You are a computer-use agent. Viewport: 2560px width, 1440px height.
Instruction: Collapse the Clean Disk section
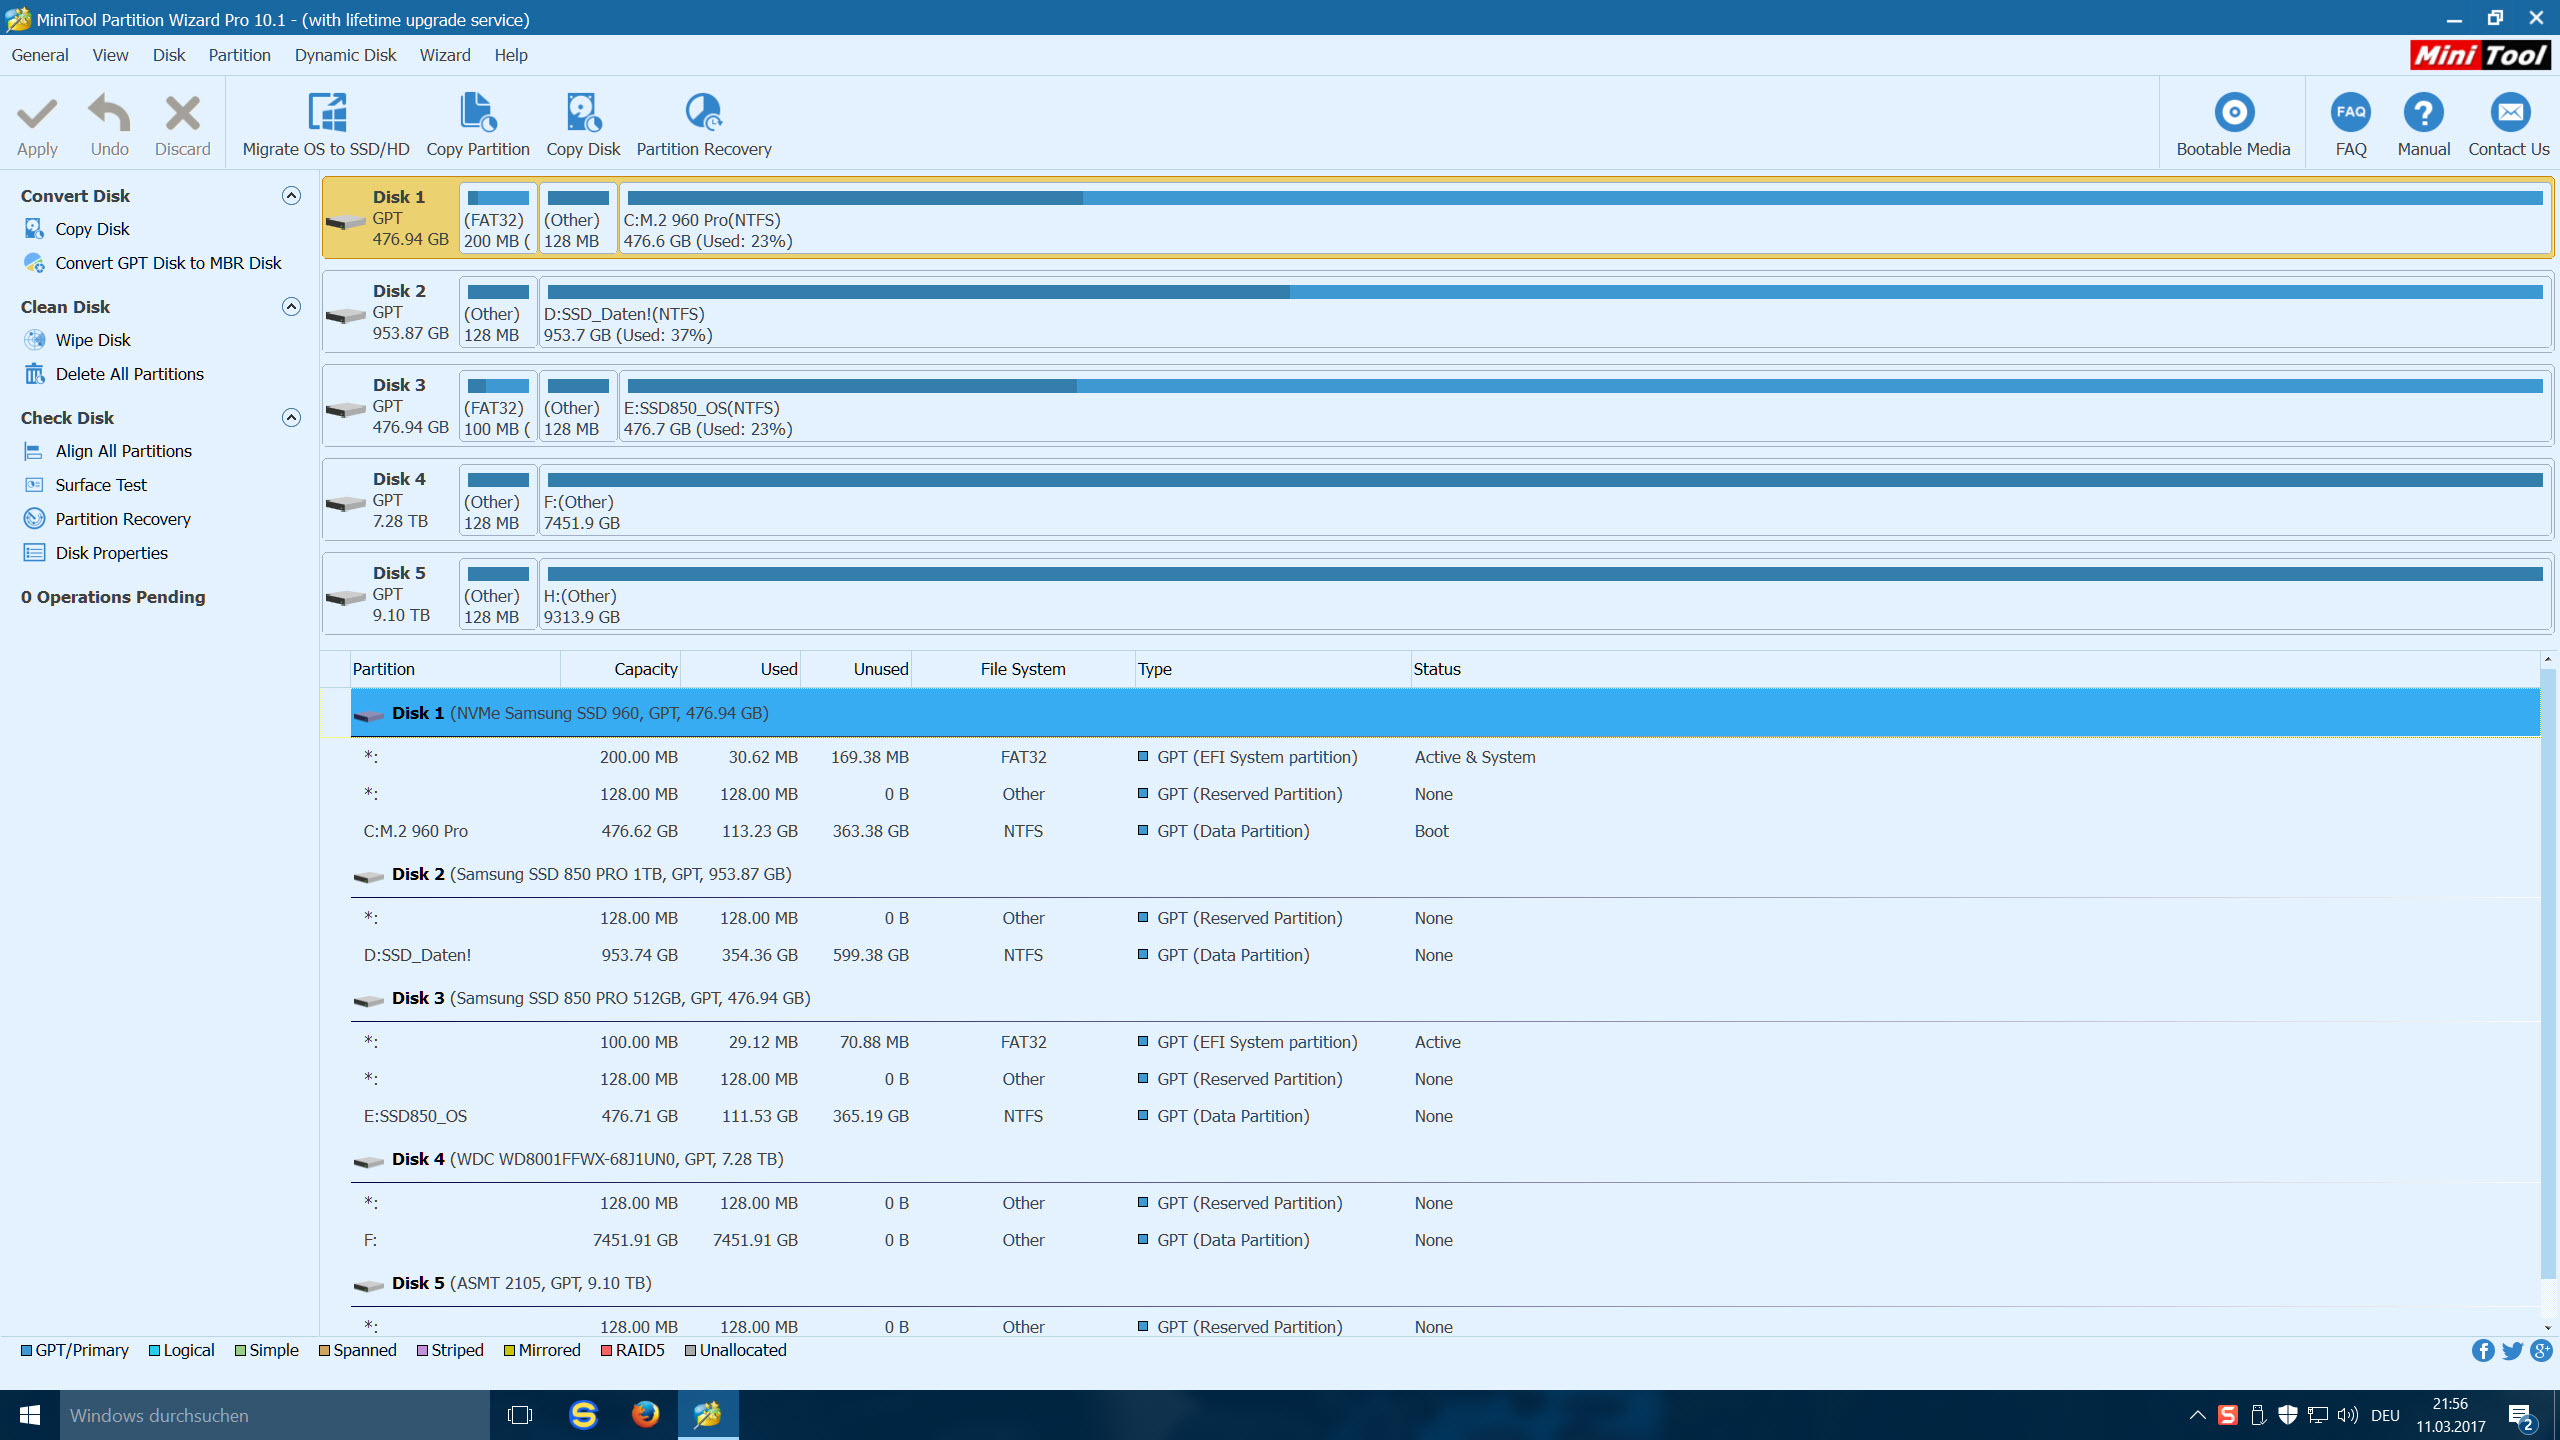tap(291, 307)
